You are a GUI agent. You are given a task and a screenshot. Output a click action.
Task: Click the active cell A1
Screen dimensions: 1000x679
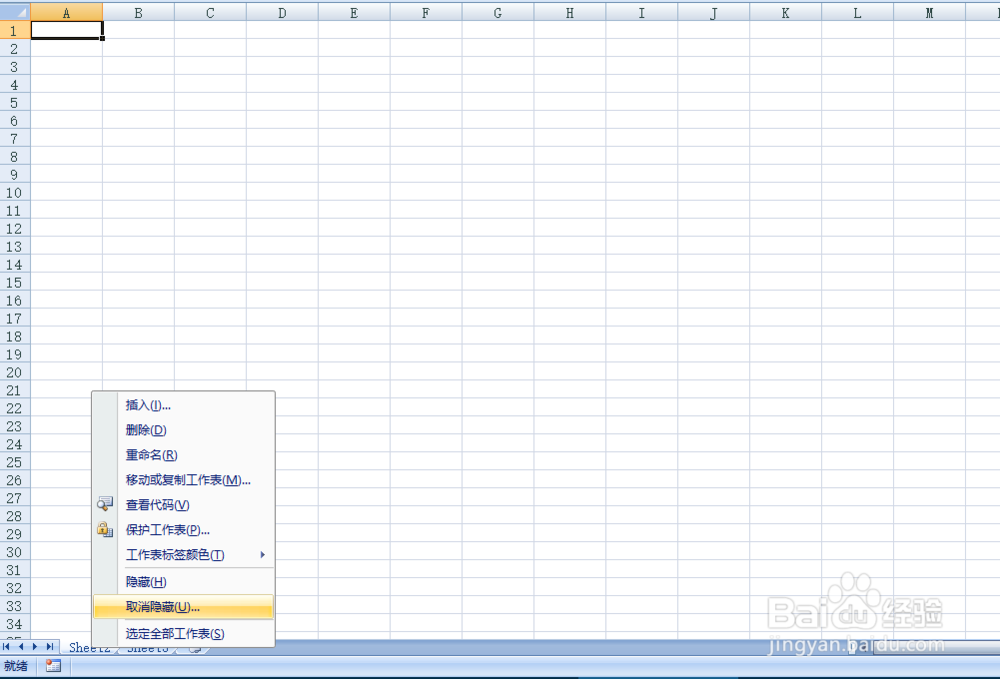coord(66,30)
